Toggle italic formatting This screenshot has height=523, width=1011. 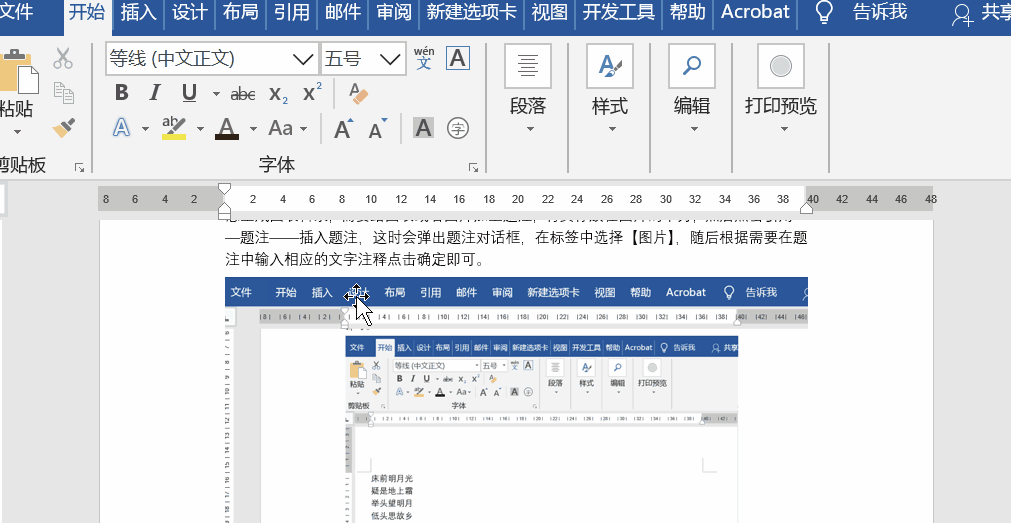(x=154, y=93)
